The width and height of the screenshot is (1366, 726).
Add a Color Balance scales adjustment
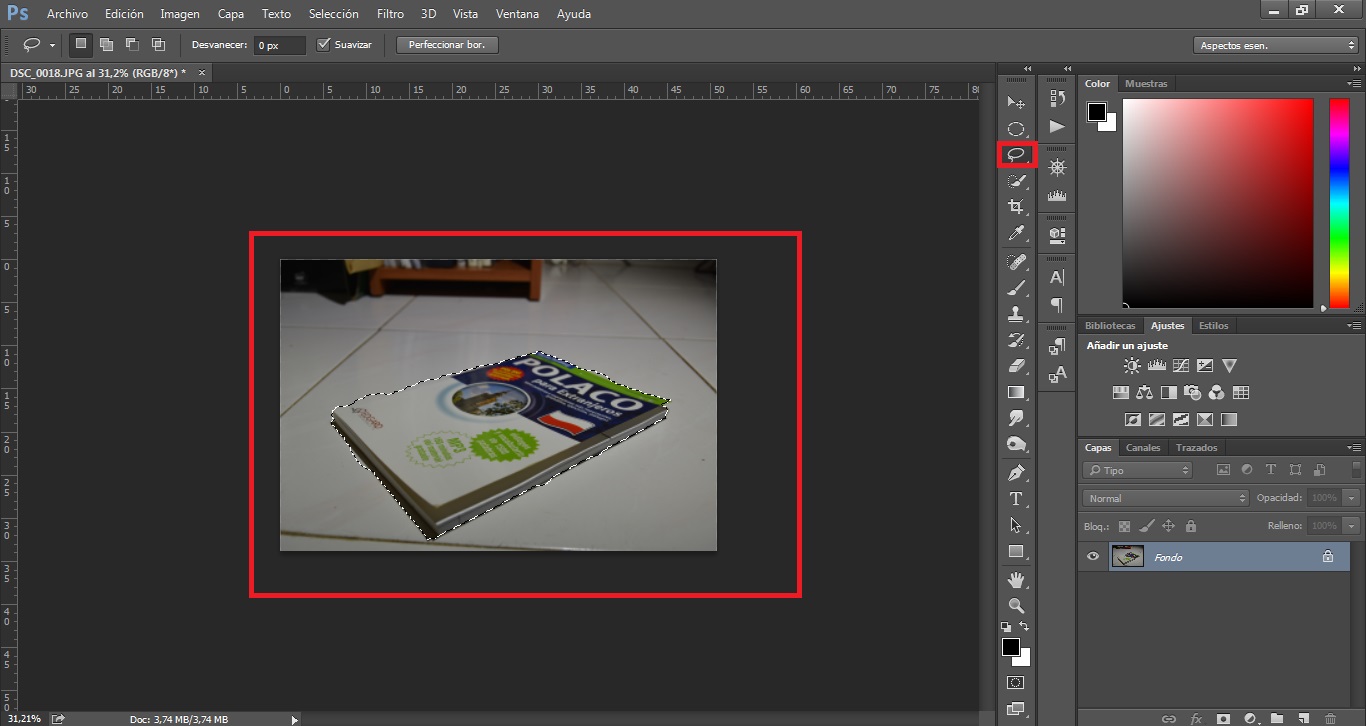point(1144,393)
